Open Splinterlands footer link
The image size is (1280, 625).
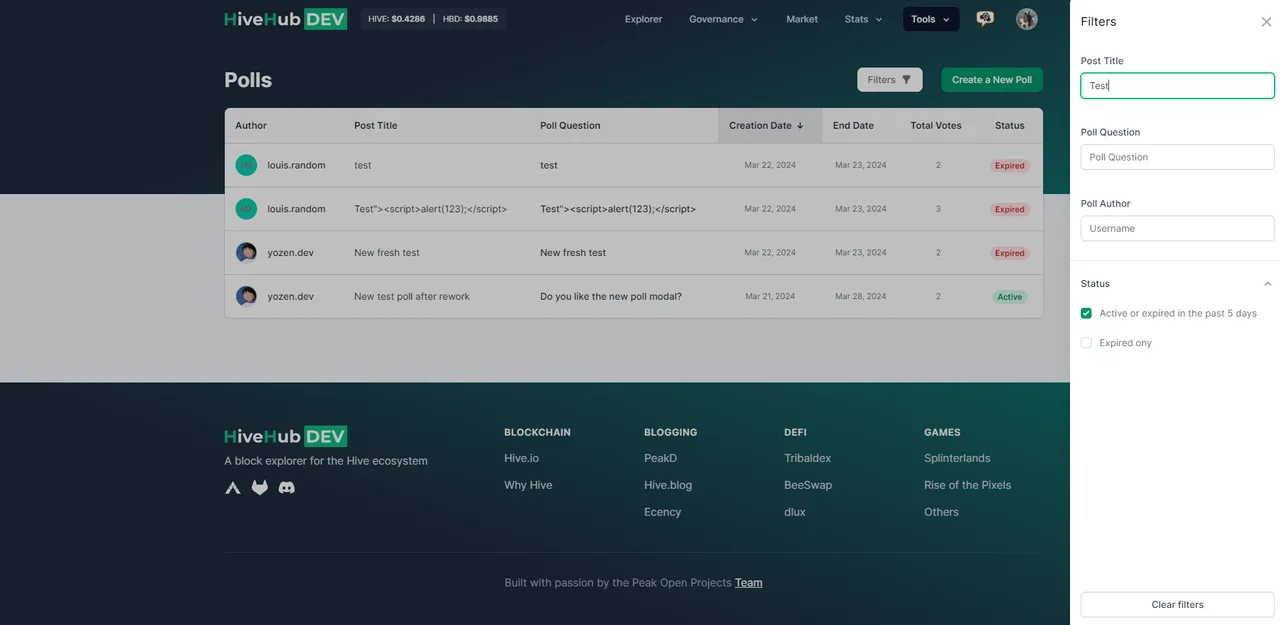957,458
